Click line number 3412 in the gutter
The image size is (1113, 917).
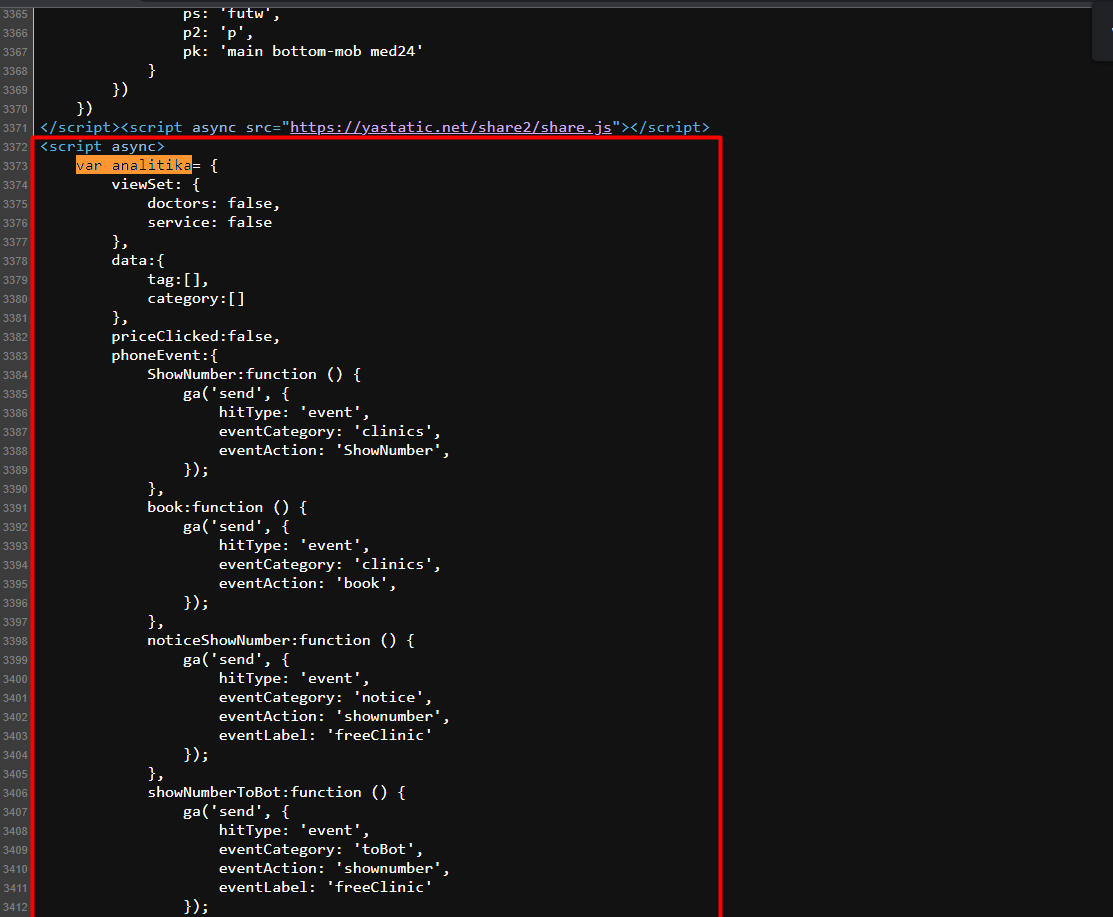point(15,907)
